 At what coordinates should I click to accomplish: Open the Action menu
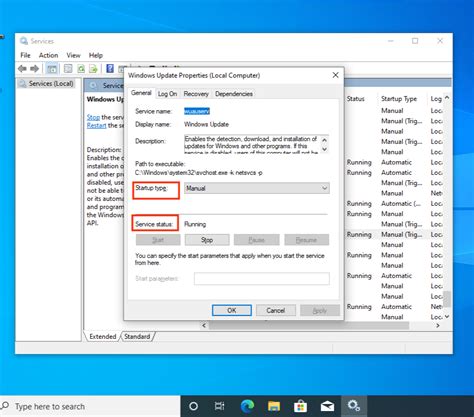click(x=48, y=55)
